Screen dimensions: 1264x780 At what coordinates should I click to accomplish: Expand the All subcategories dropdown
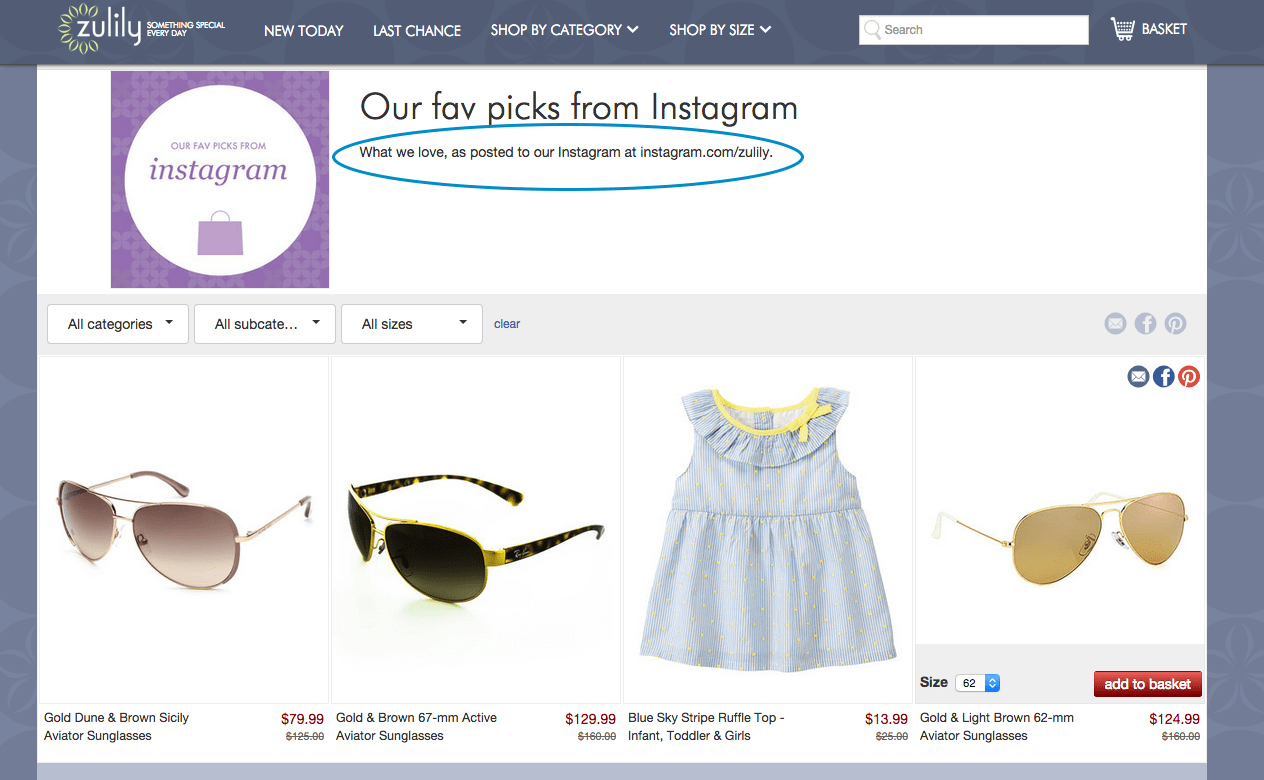pos(265,324)
